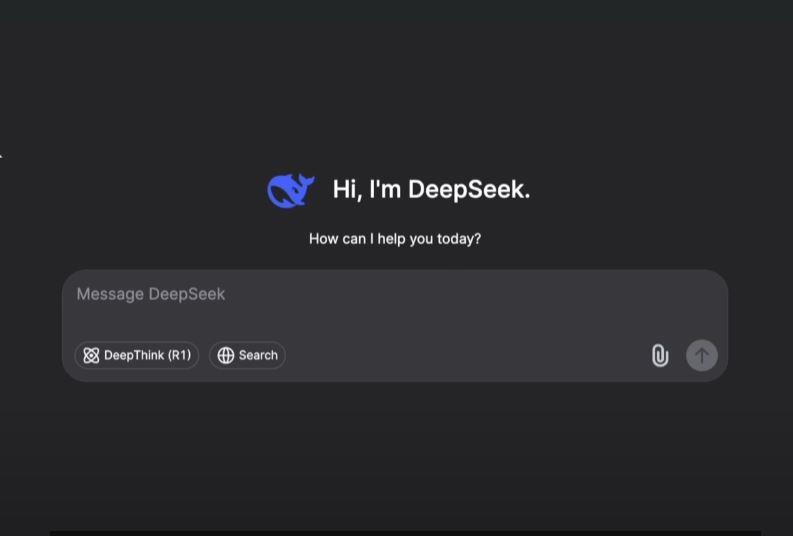The height and width of the screenshot is (536, 793).
Task: Click the paperclip attach file icon
Action: pos(660,355)
